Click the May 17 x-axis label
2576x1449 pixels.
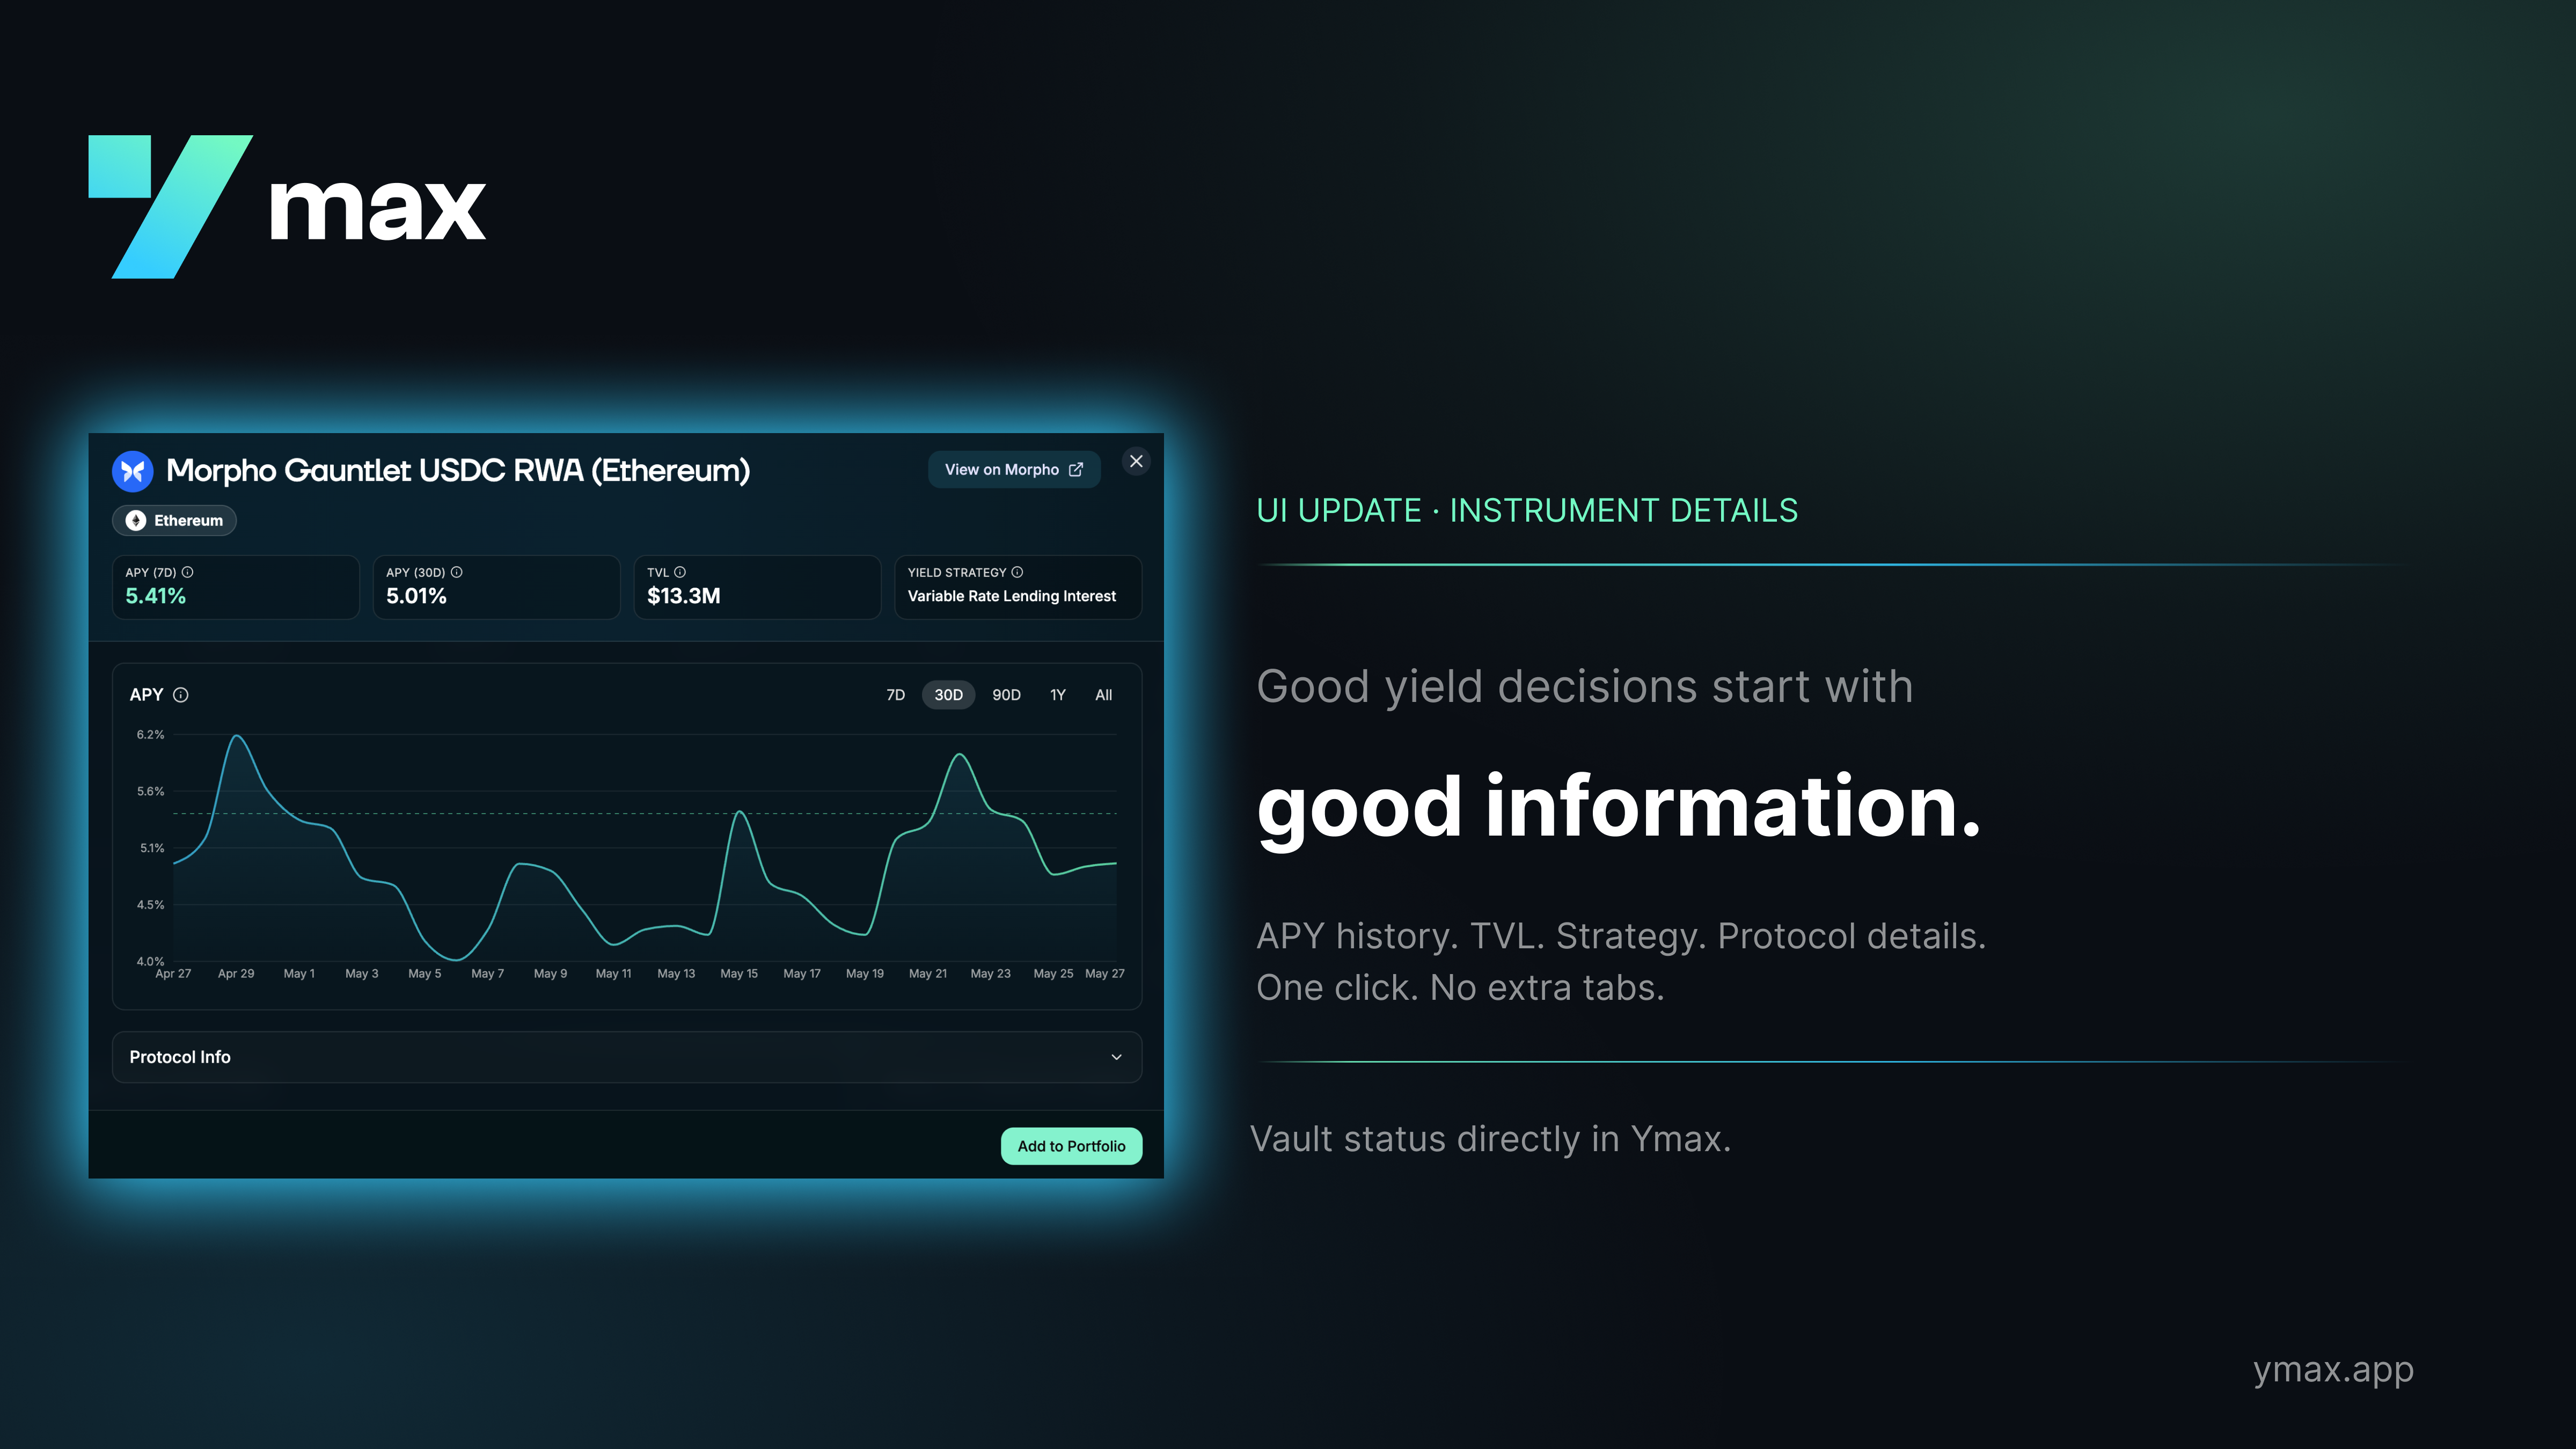point(802,974)
